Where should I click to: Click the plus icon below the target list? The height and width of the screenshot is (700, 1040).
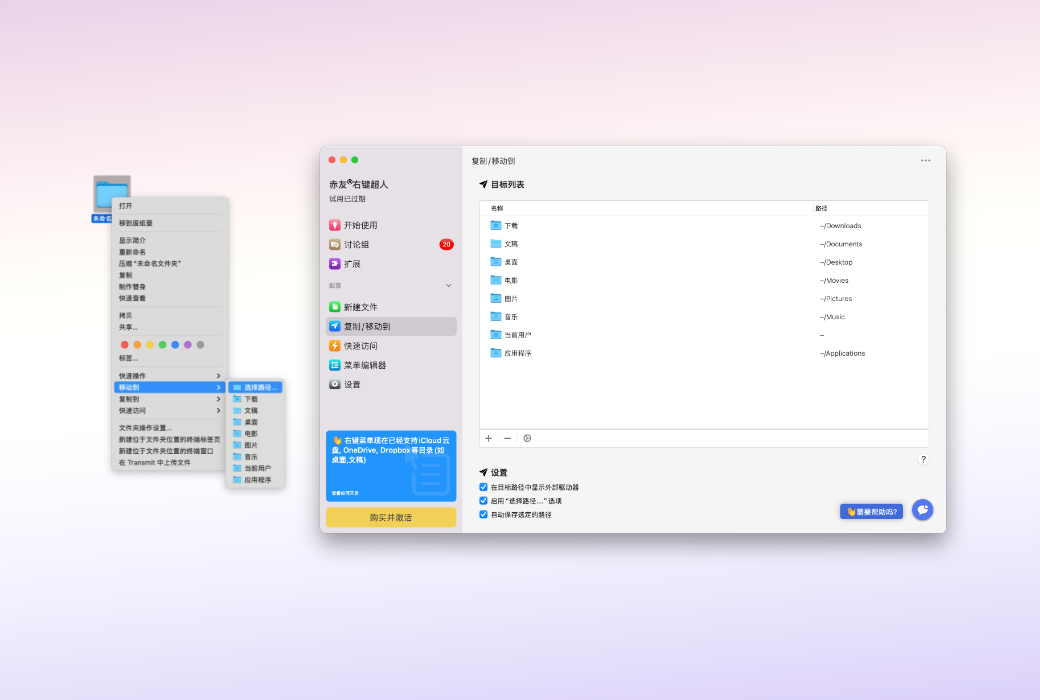coord(489,439)
